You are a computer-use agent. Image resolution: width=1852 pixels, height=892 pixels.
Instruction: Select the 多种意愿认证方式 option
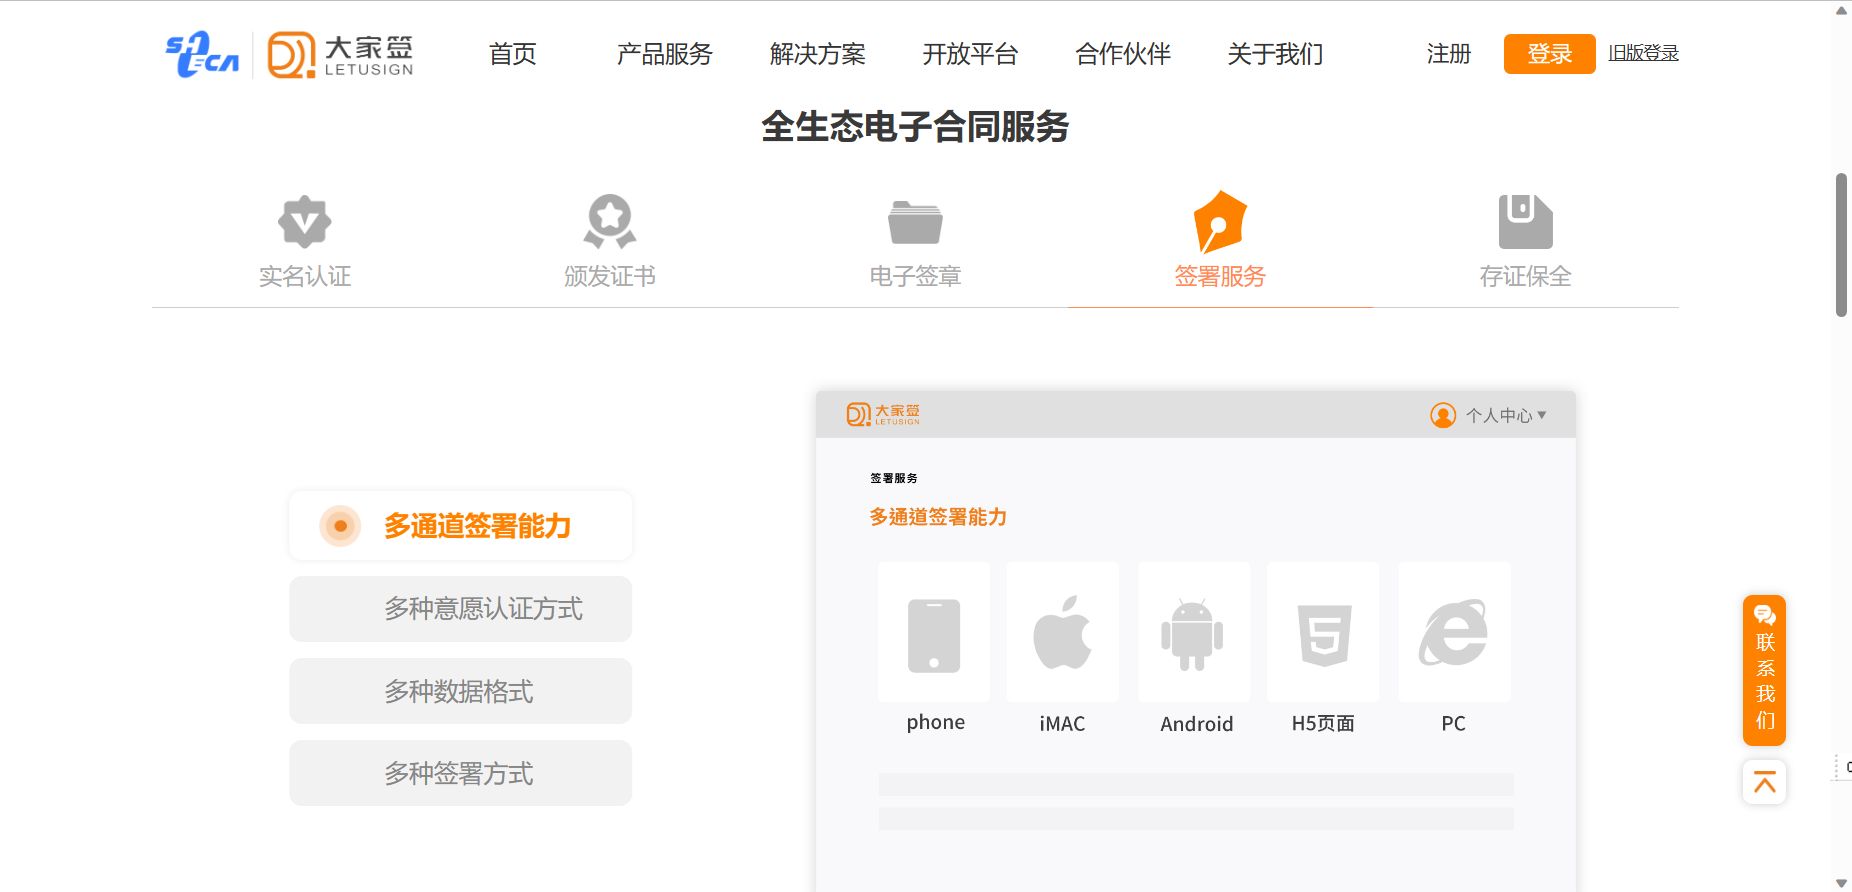coord(461,609)
